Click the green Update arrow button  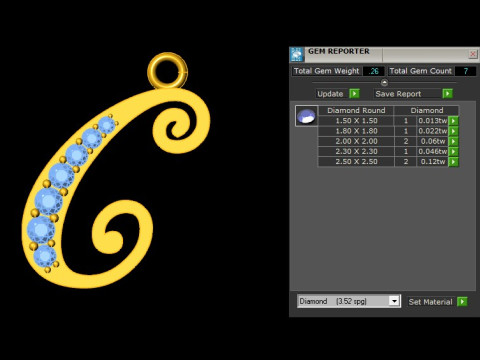coord(354,94)
